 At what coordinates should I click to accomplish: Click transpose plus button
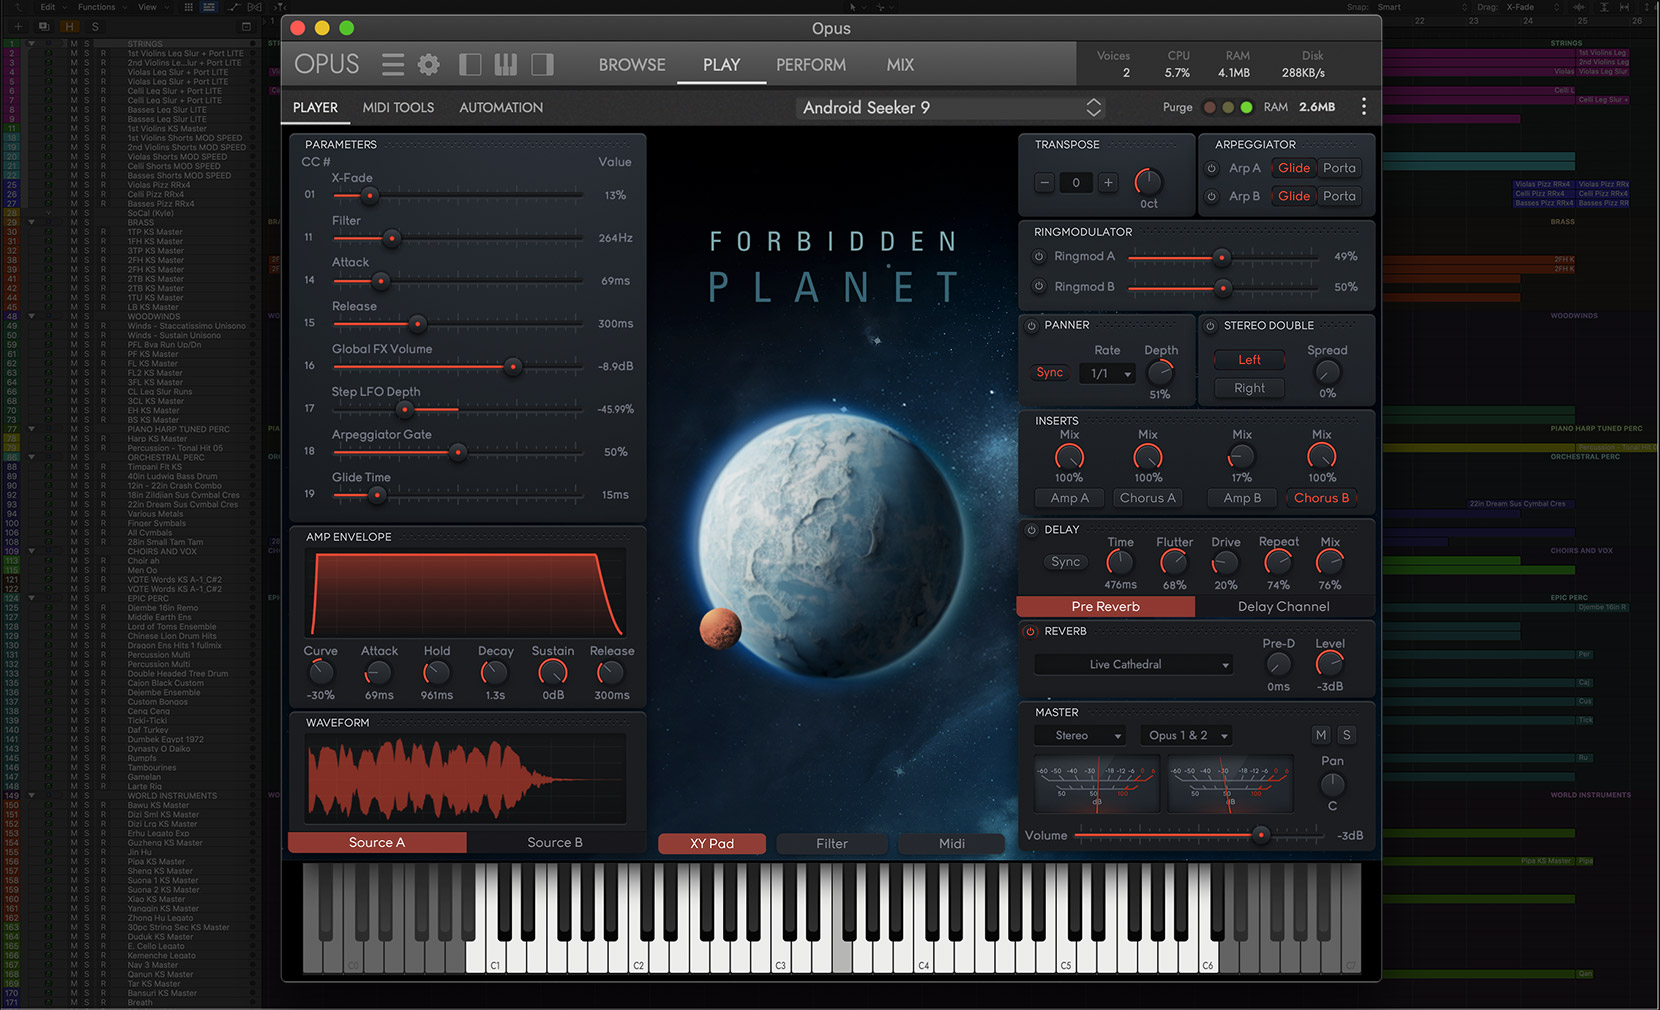[1108, 182]
